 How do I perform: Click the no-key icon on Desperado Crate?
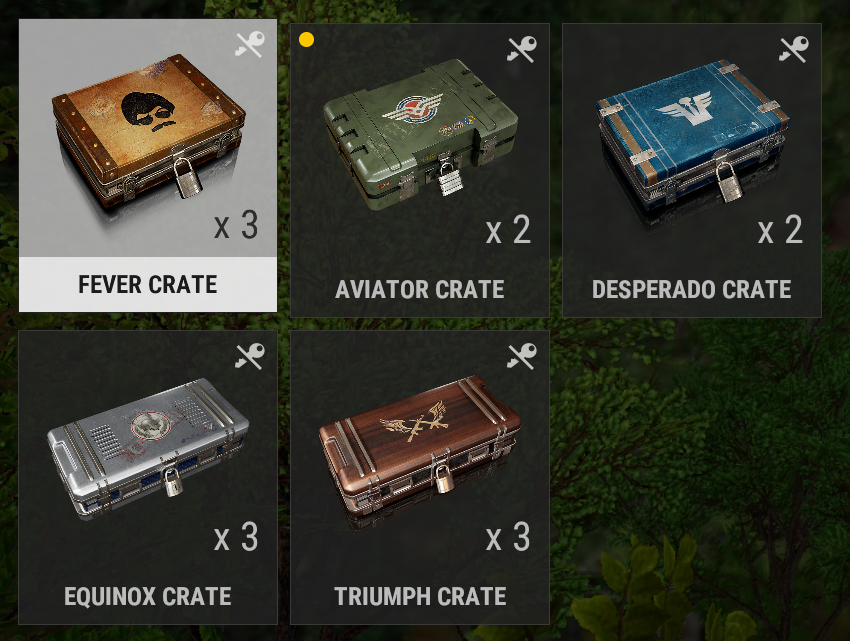coord(794,49)
